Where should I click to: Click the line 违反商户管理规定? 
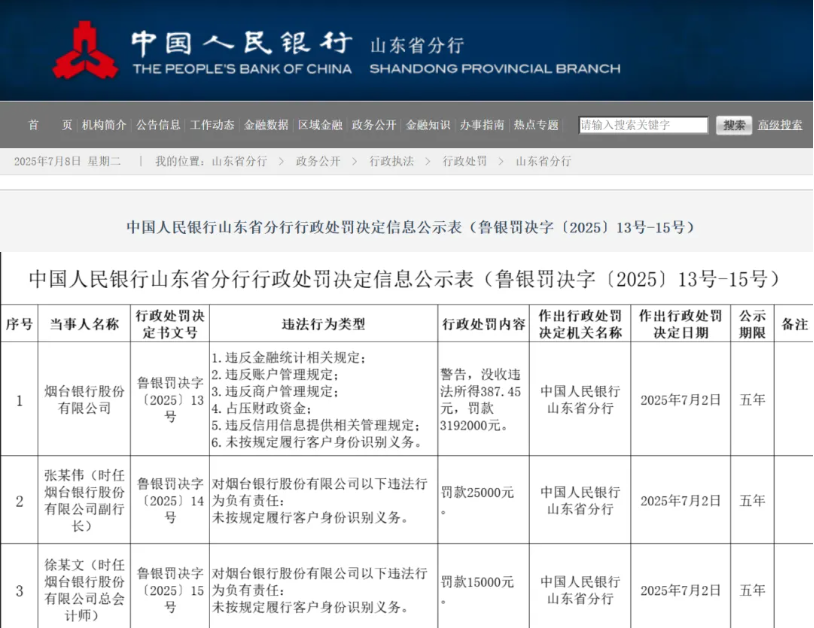(276, 391)
